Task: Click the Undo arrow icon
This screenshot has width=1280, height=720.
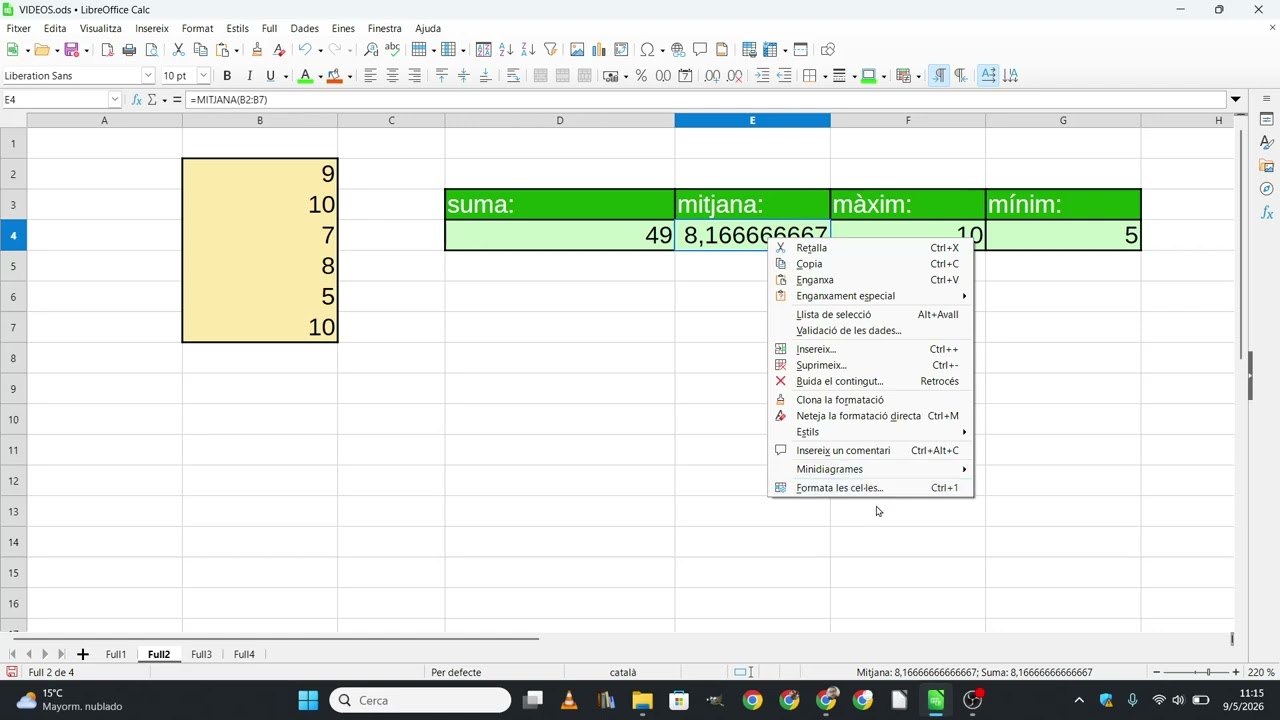Action: 304,49
